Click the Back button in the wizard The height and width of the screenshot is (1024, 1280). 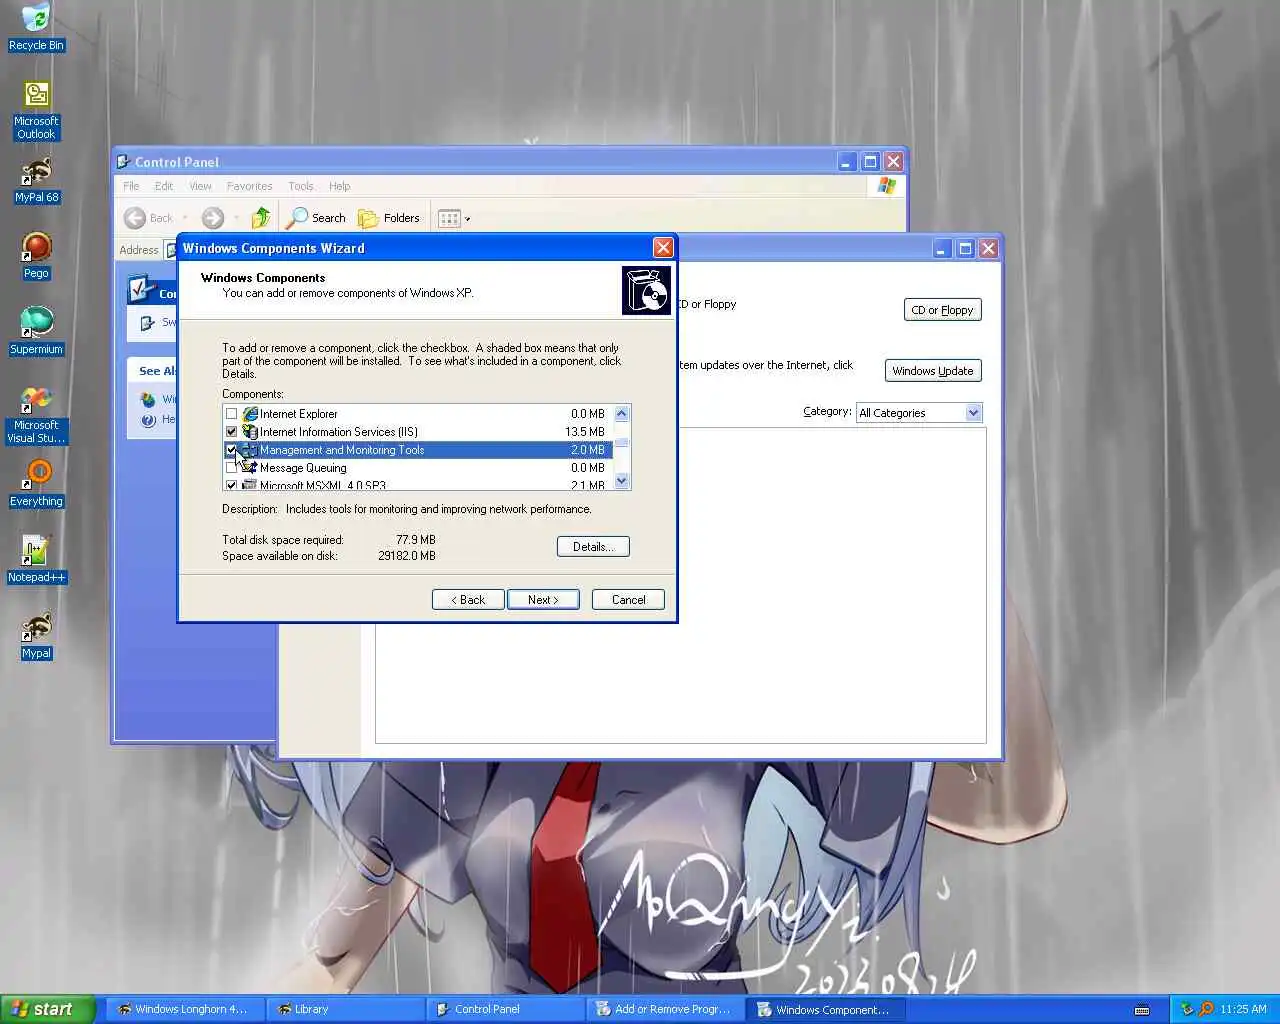(x=468, y=599)
